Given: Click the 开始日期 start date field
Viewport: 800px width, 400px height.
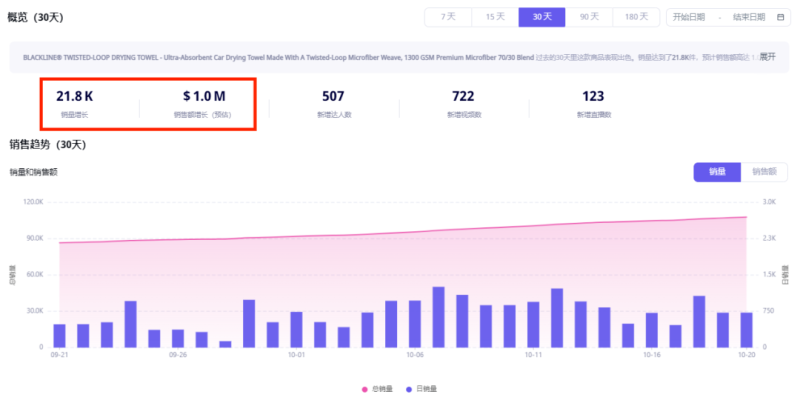Looking at the screenshot, I should [x=689, y=17].
